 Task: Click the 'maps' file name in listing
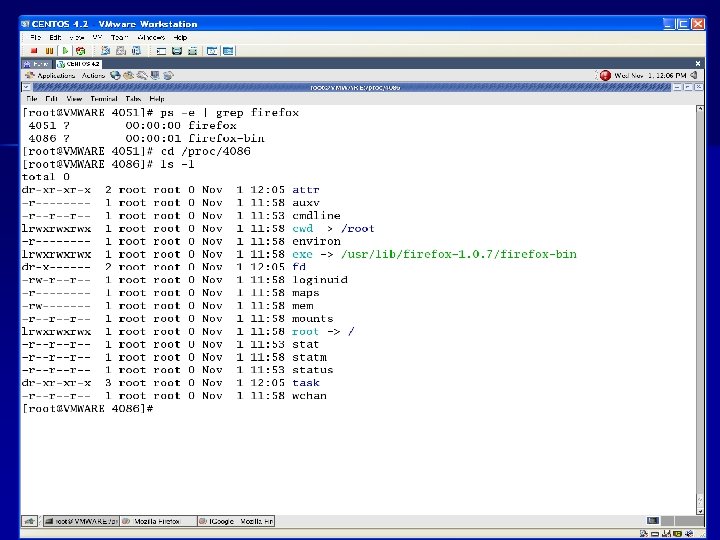305,292
